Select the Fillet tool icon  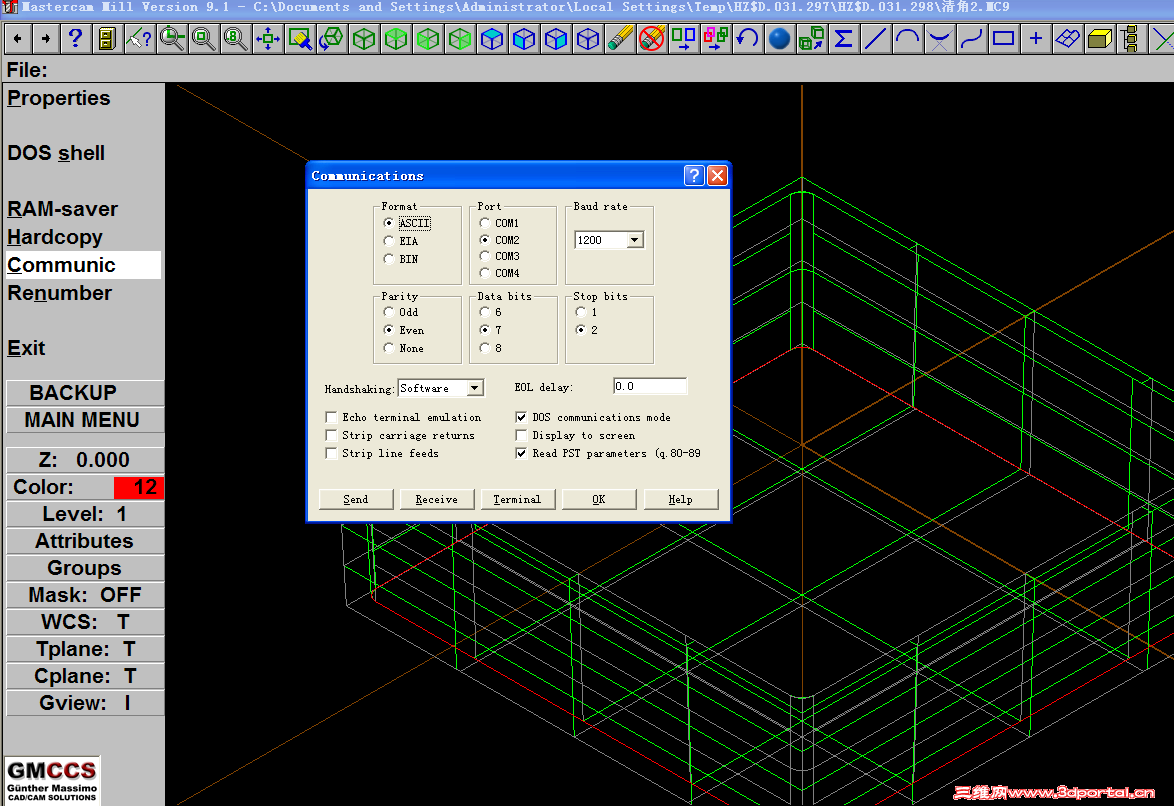pyautogui.click(x=940, y=38)
